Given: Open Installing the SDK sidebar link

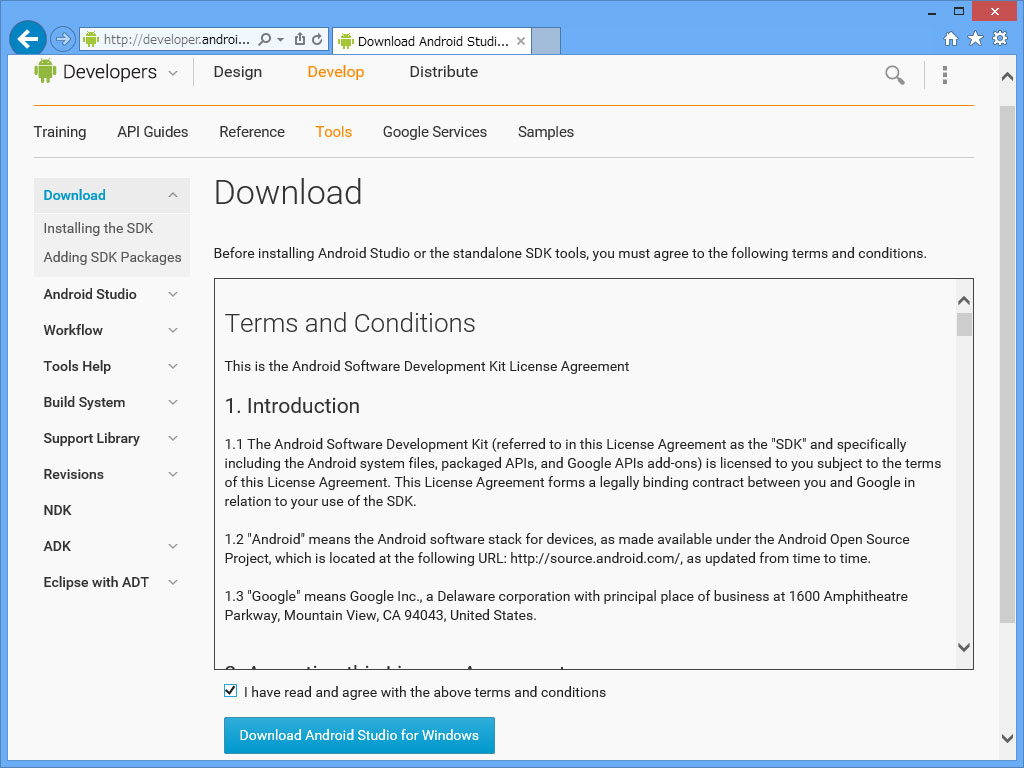Looking at the screenshot, I should pos(98,228).
